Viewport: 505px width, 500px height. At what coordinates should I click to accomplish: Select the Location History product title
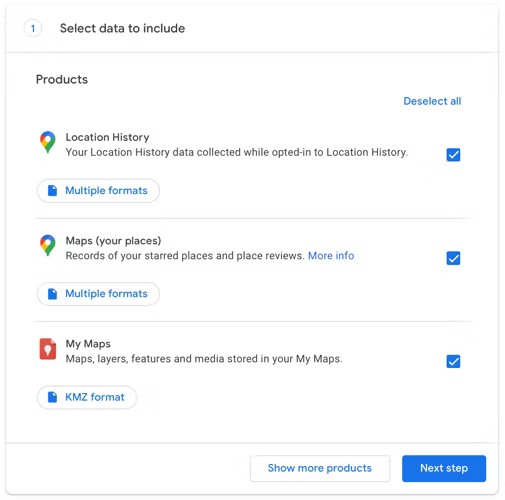tap(107, 137)
